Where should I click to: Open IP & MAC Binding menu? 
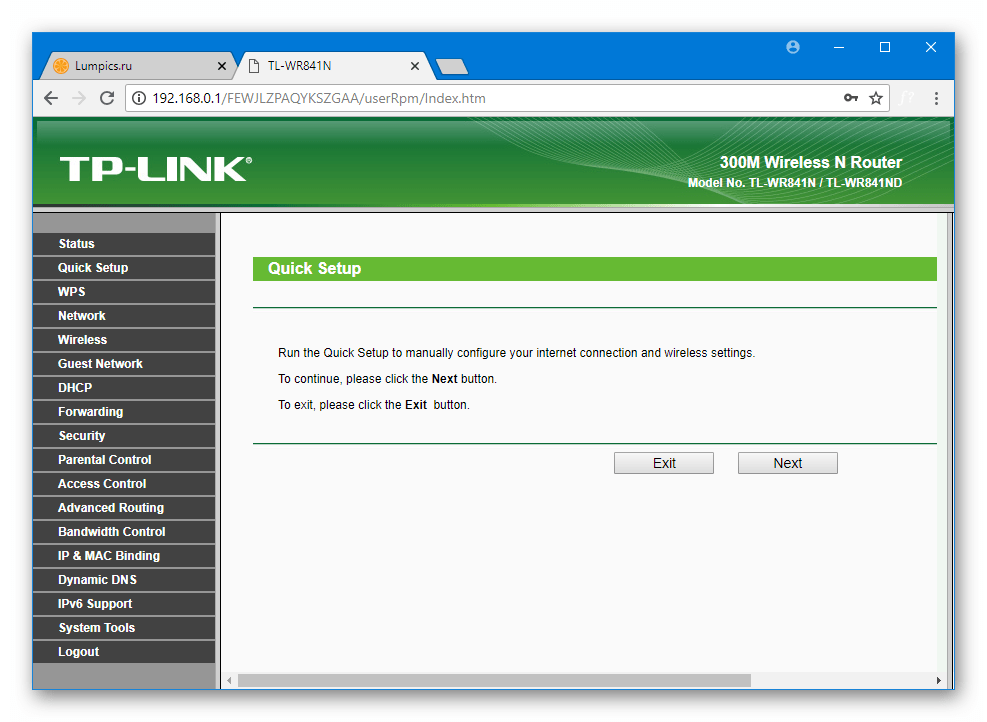124,556
